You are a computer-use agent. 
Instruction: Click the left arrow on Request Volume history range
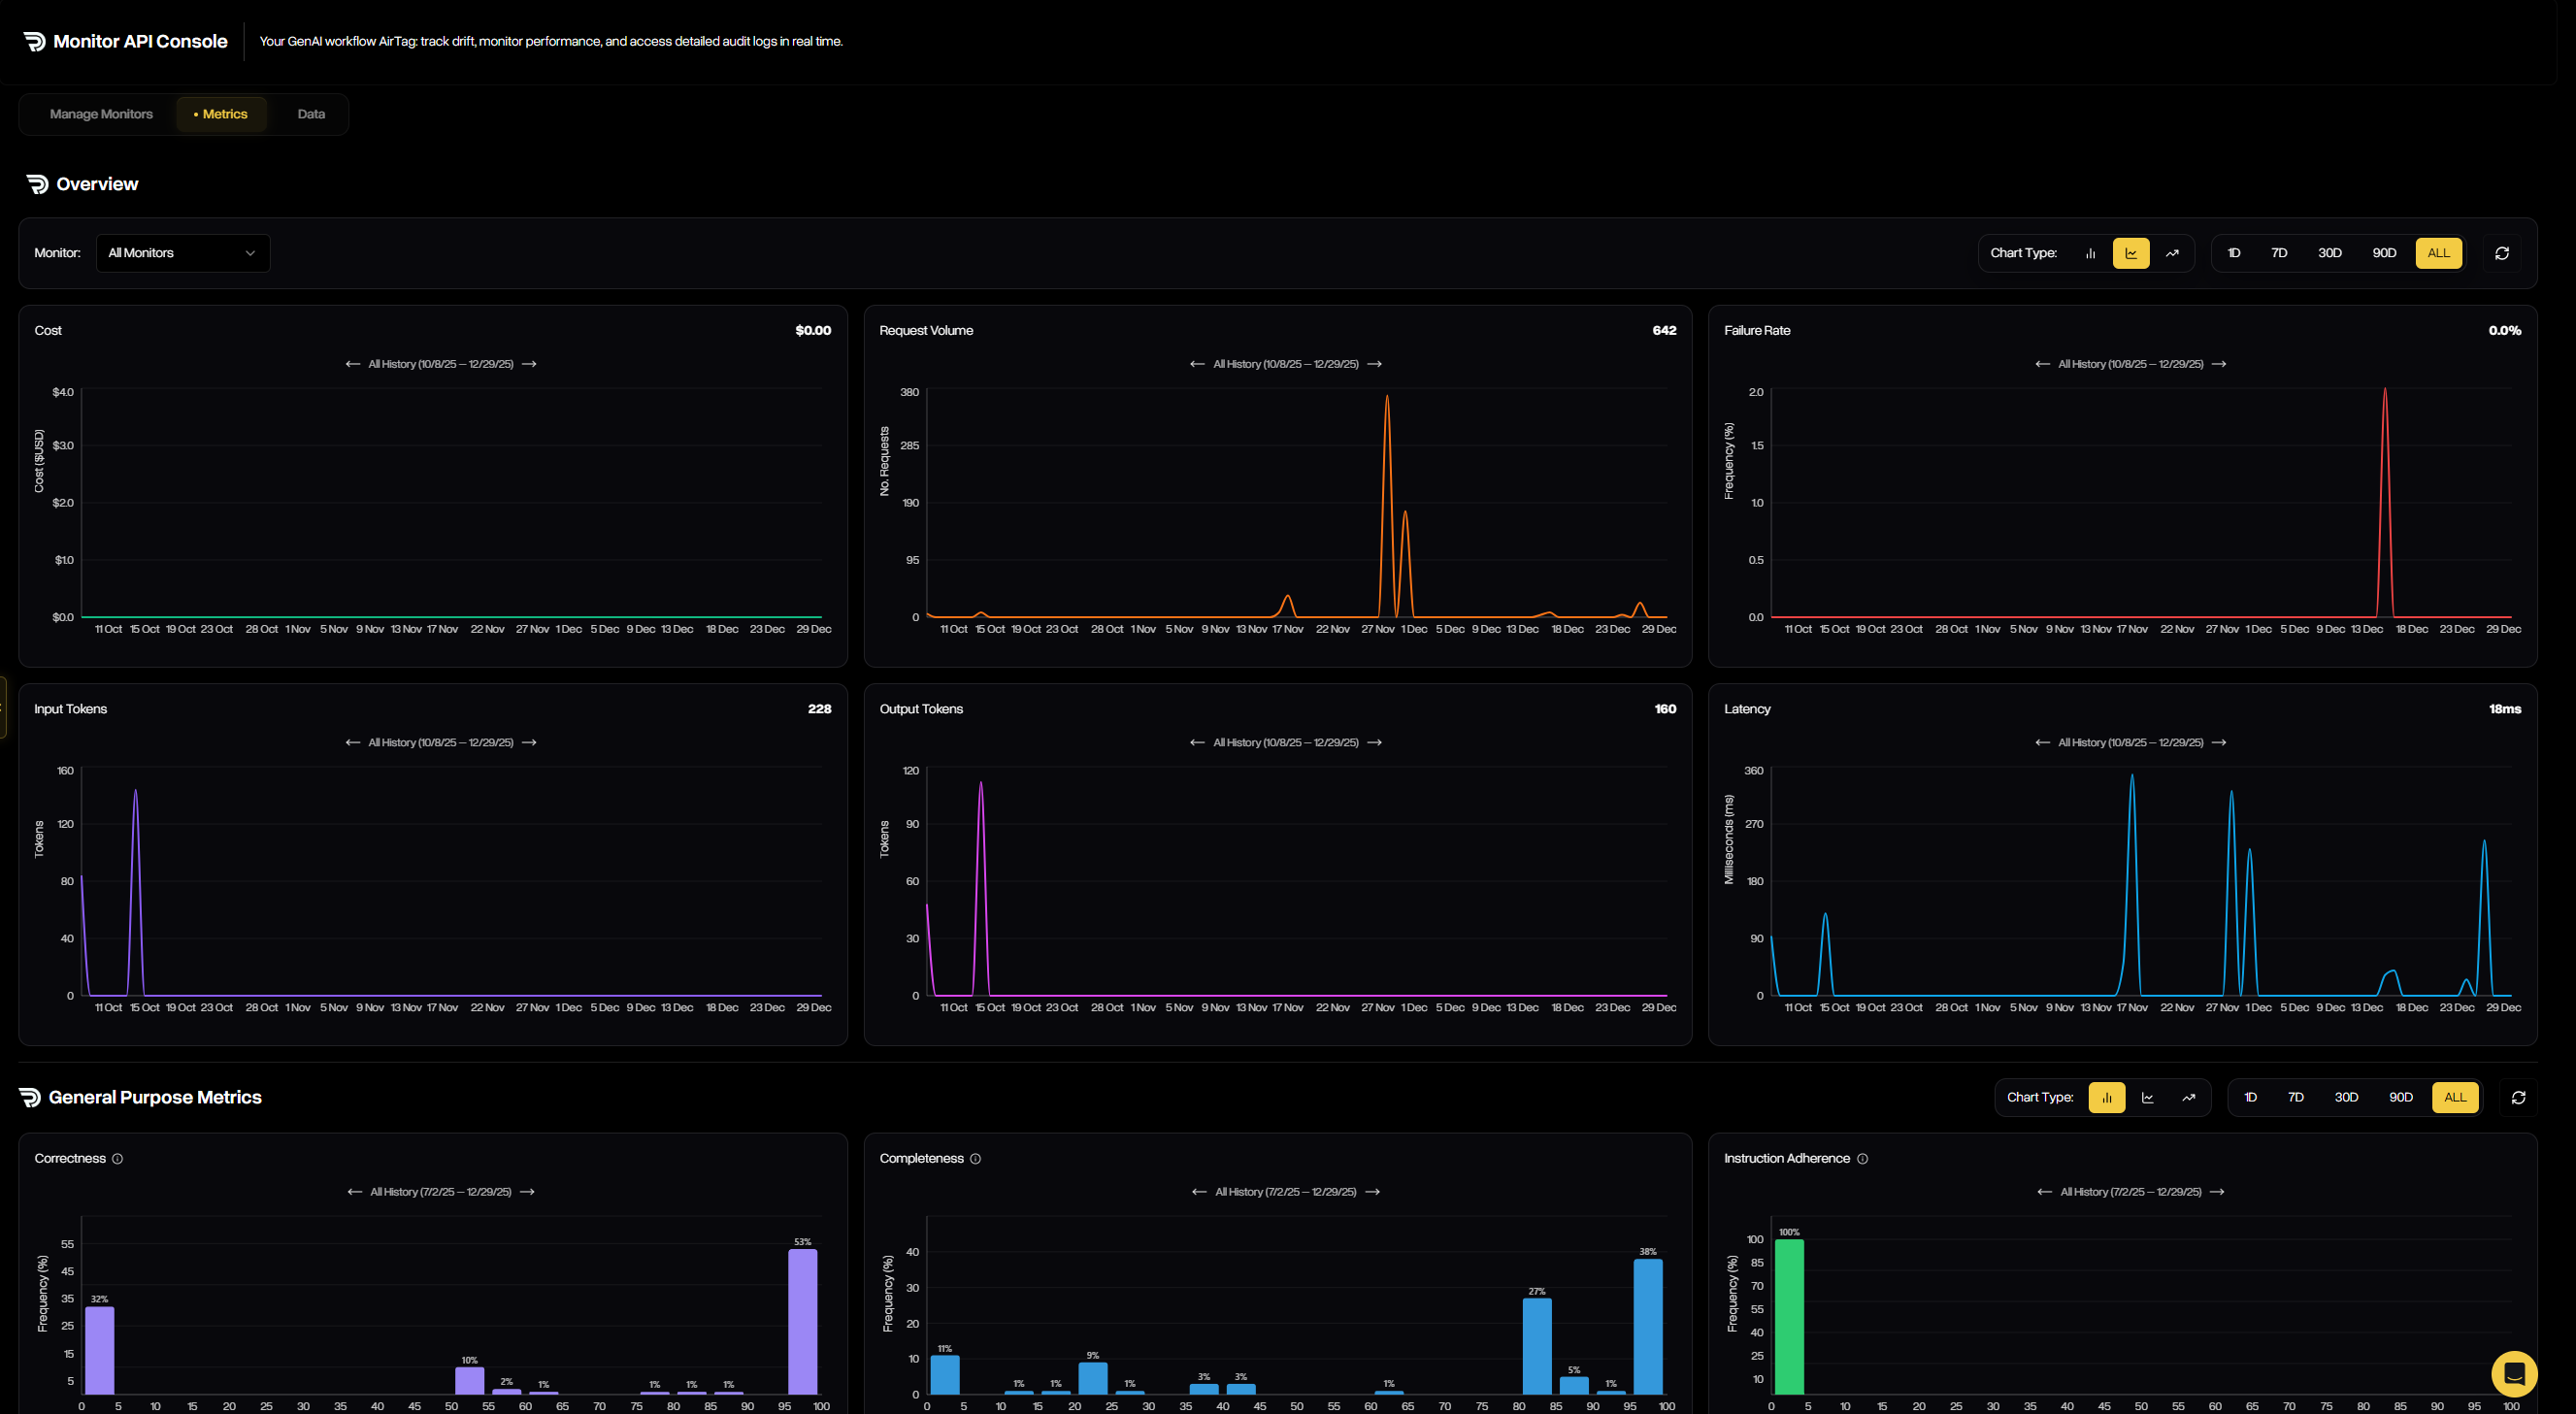(1196, 364)
